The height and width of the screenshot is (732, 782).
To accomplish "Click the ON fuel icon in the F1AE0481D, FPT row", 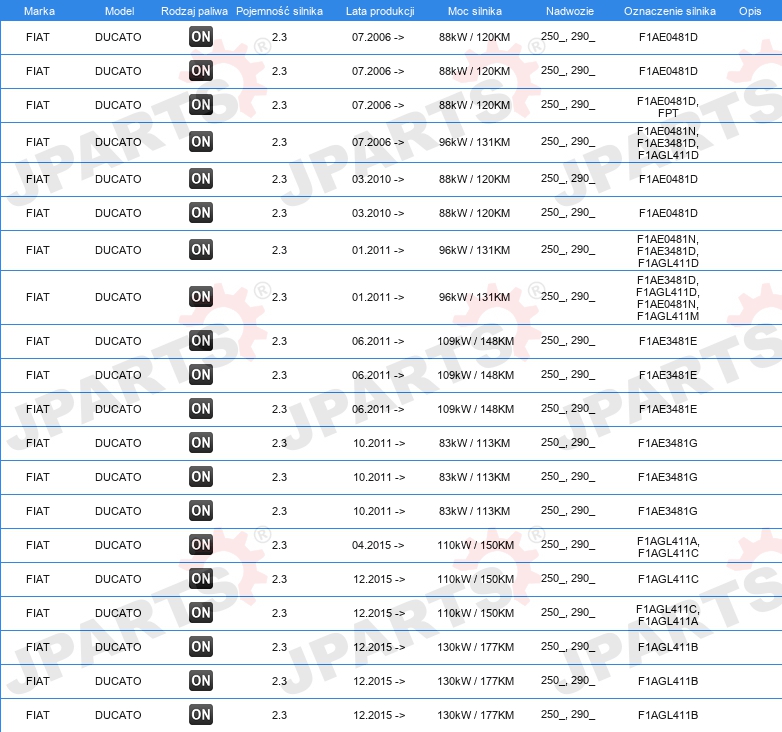I will (201, 105).
